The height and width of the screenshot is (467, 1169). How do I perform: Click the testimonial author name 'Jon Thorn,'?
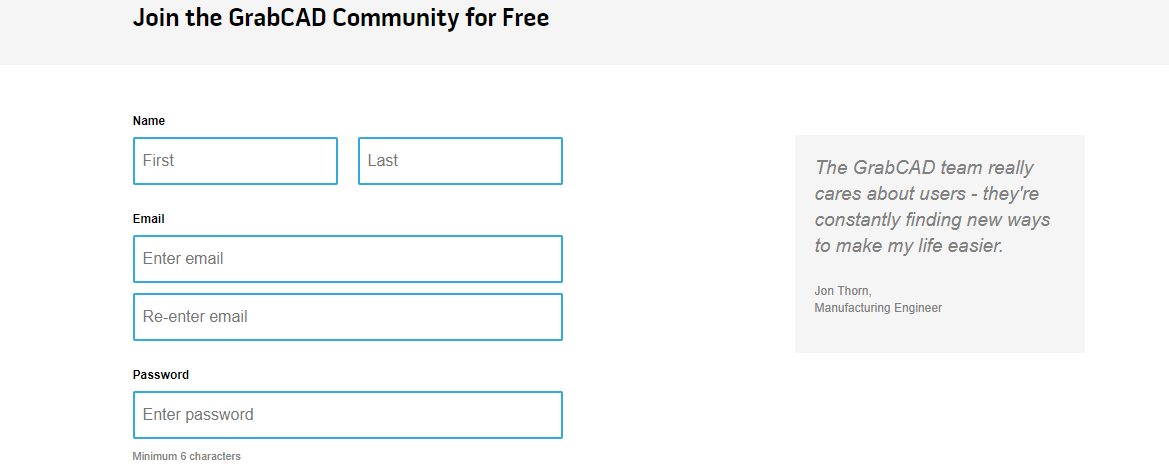click(x=843, y=291)
